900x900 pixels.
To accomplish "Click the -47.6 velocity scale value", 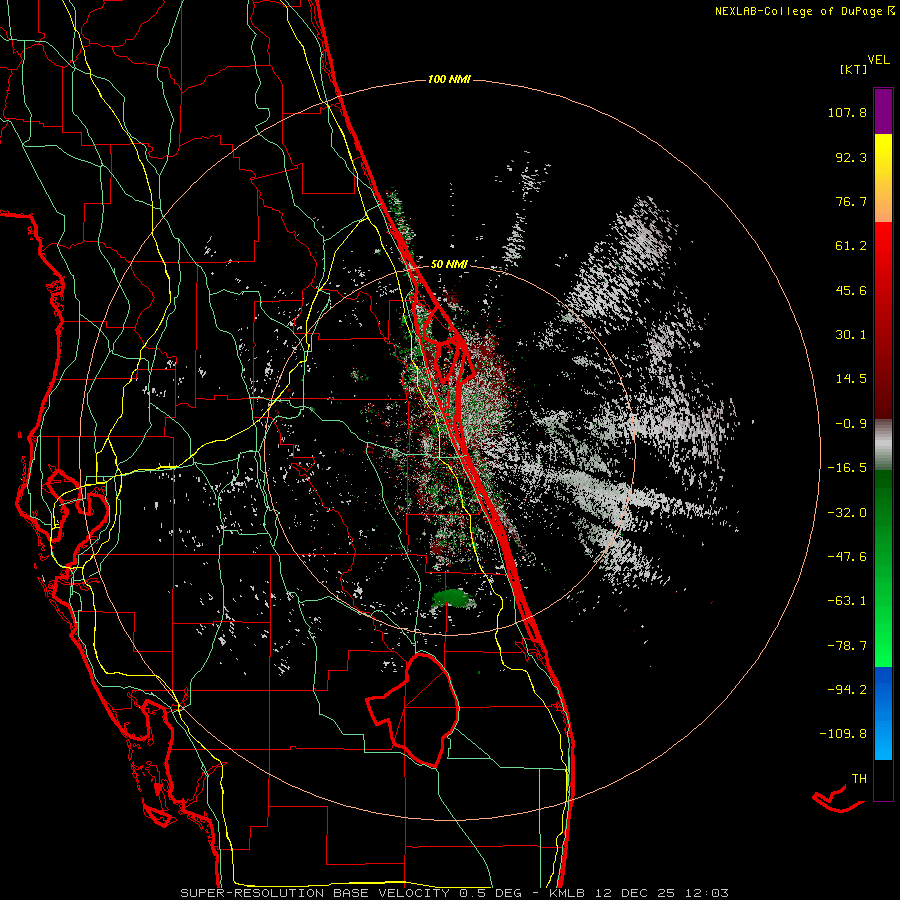I will pyautogui.click(x=847, y=557).
